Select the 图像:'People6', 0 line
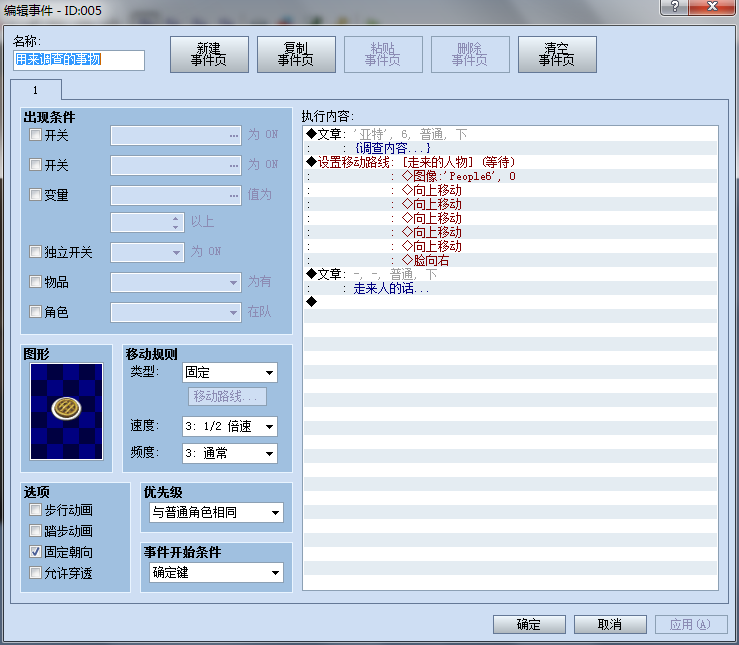Viewport: 739px width, 645px height. click(x=510, y=176)
